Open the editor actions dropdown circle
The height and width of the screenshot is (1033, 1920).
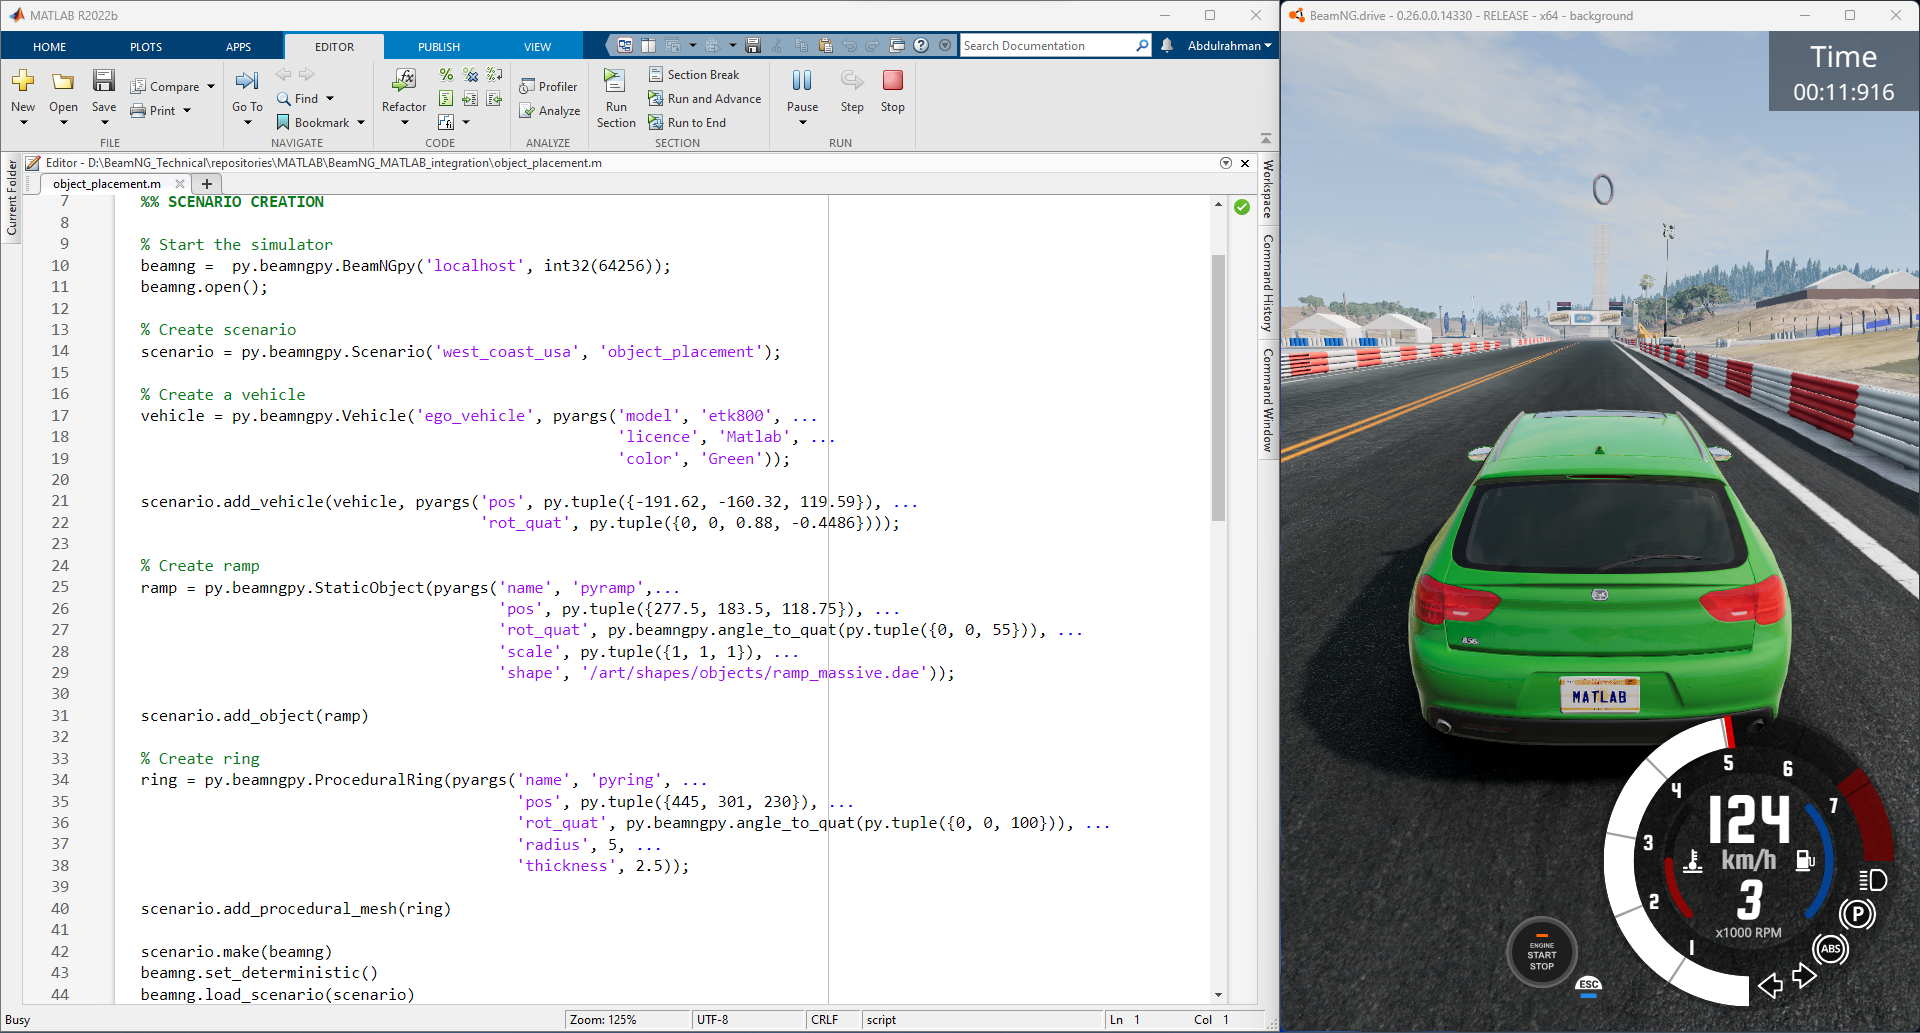pos(1225,163)
